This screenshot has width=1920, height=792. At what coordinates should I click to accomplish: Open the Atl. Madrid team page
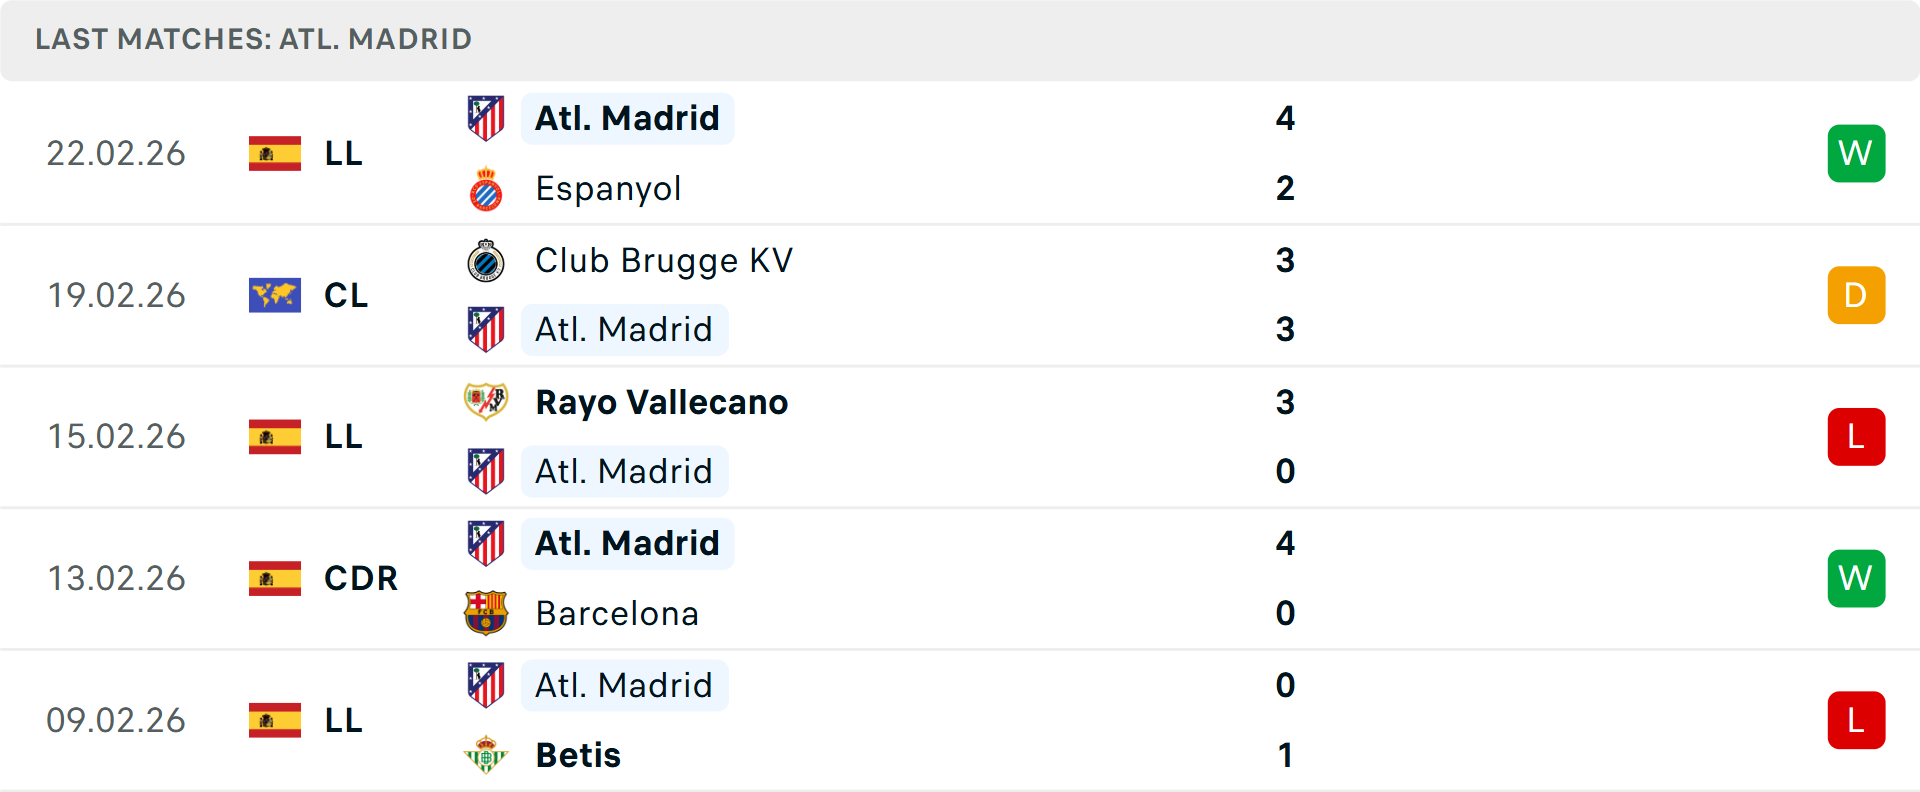pyautogui.click(x=627, y=117)
